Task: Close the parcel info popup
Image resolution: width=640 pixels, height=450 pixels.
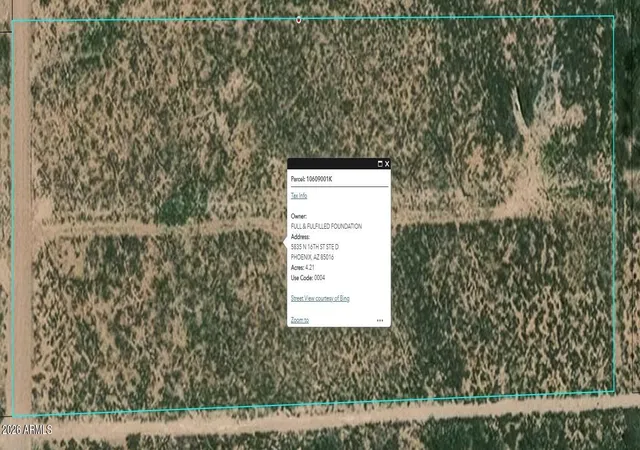Action: [387, 164]
